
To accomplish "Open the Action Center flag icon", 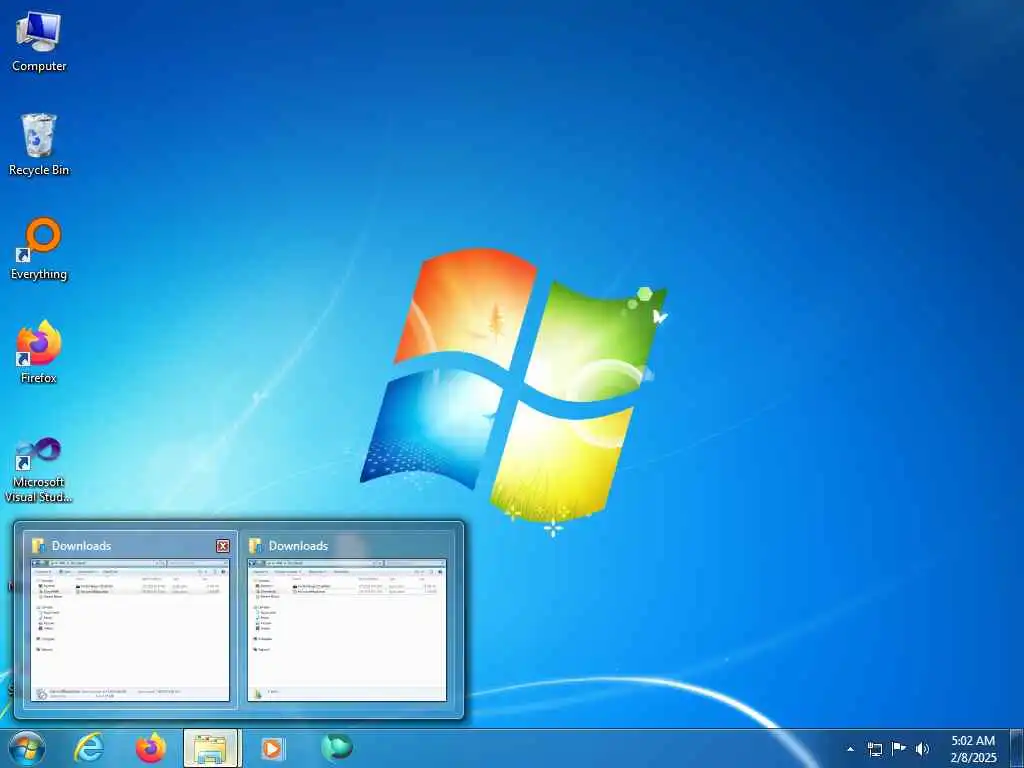I will click(x=899, y=749).
